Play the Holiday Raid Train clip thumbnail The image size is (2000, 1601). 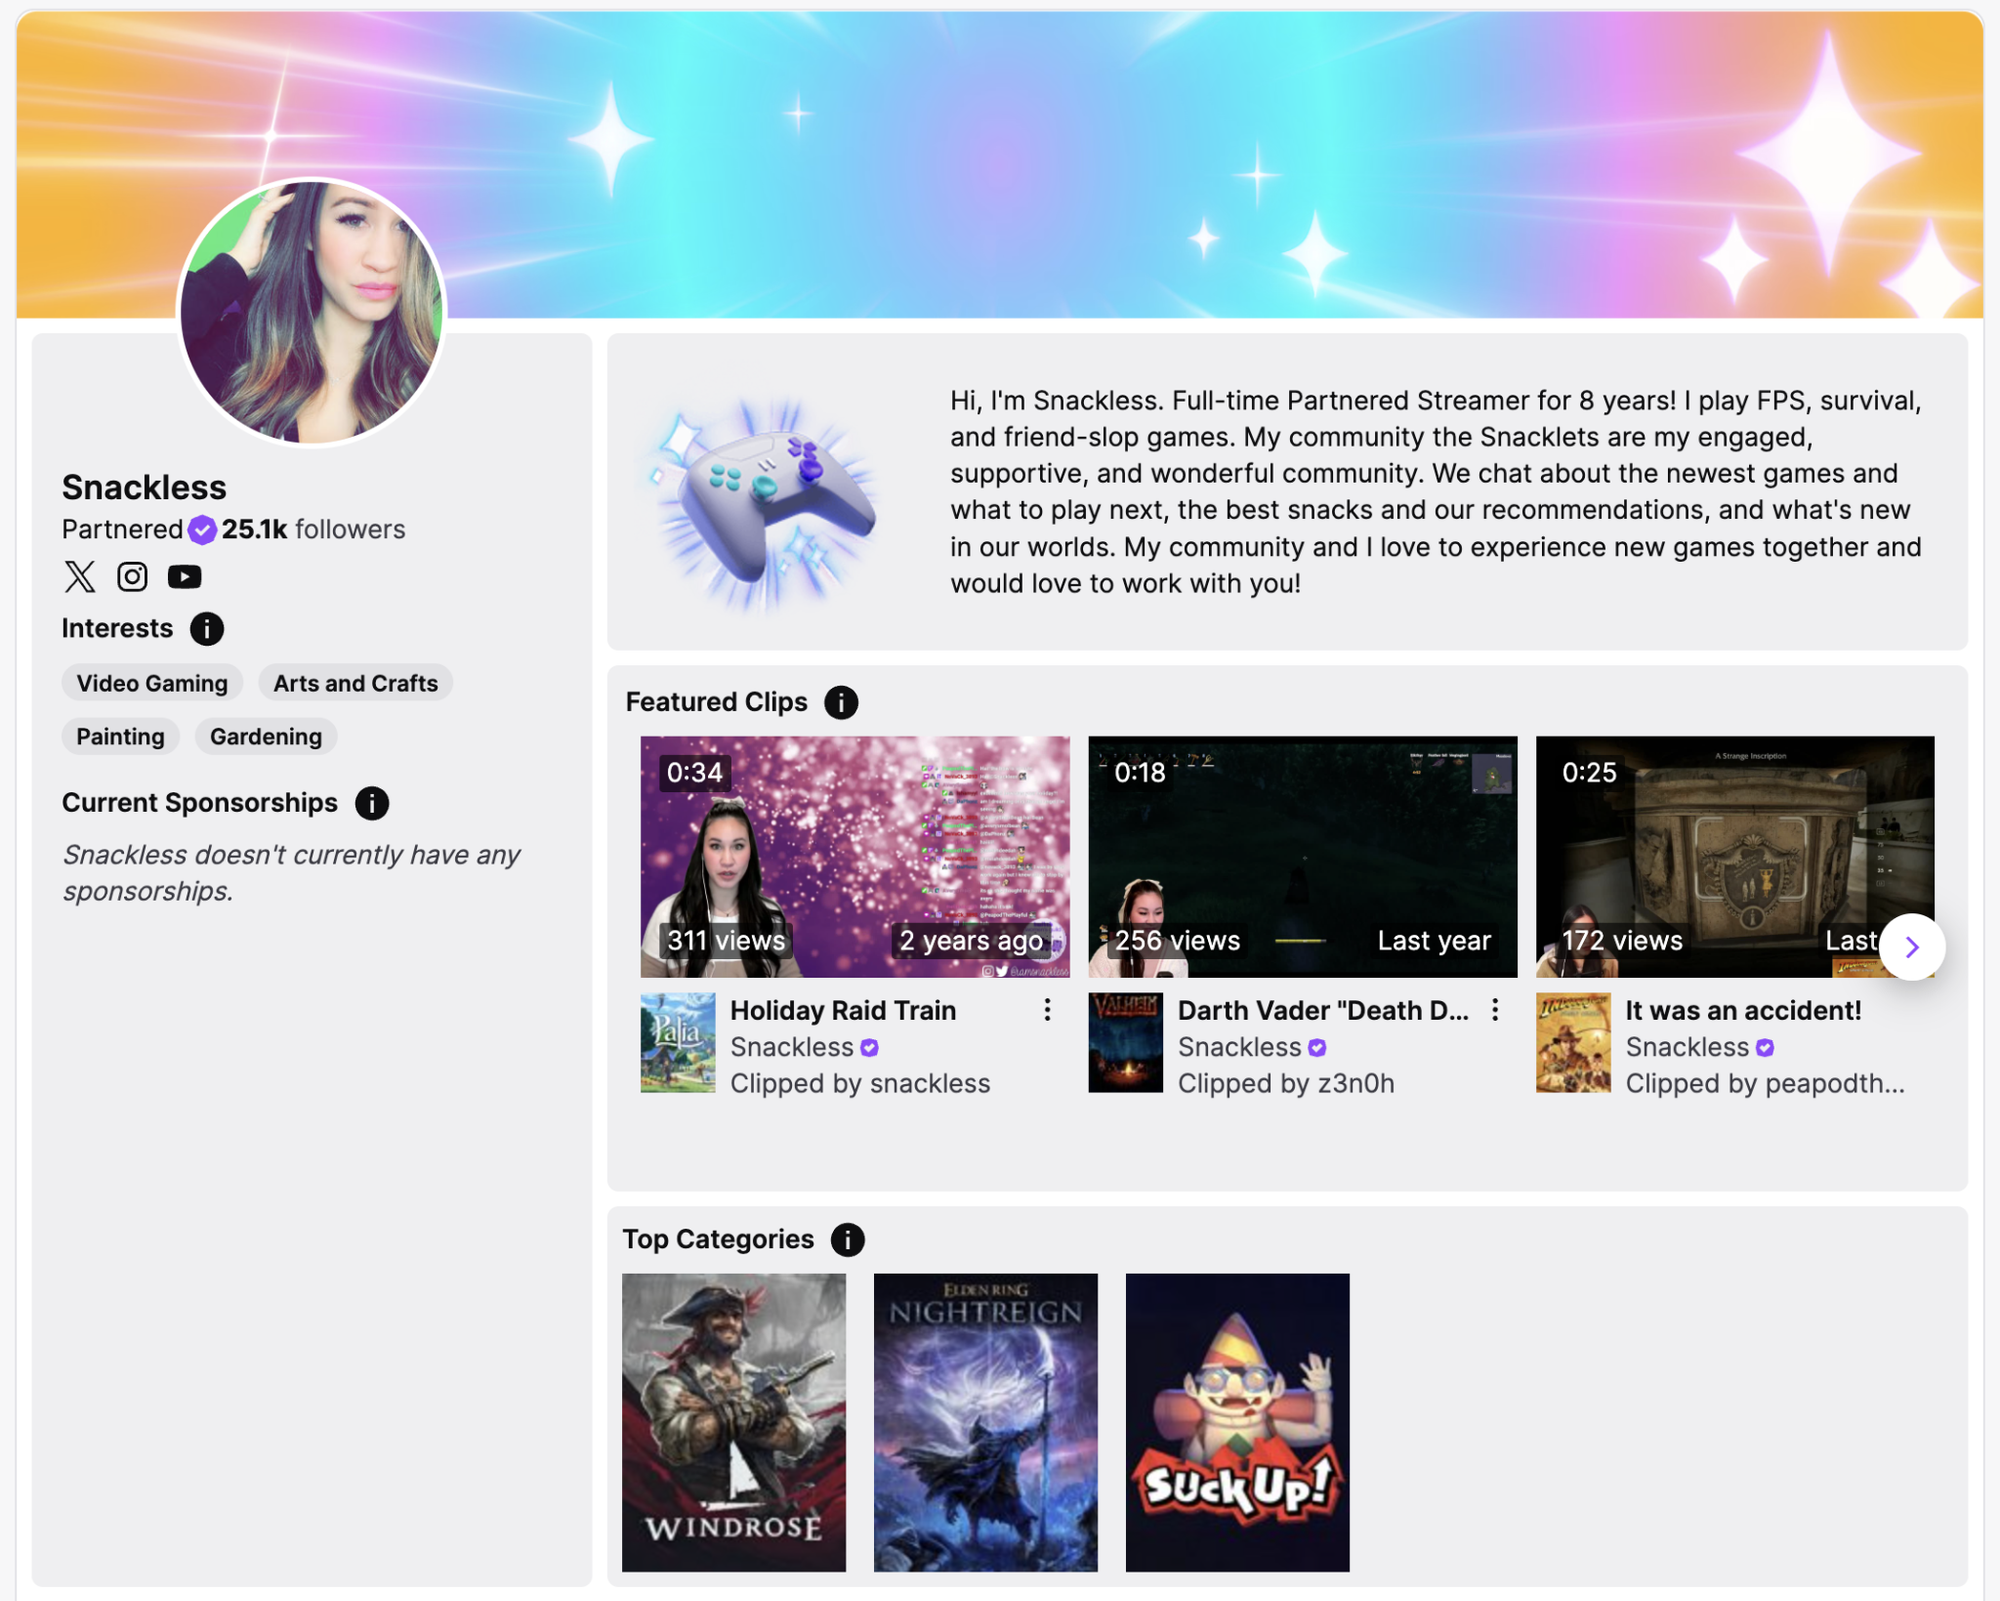tap(855, 857)
